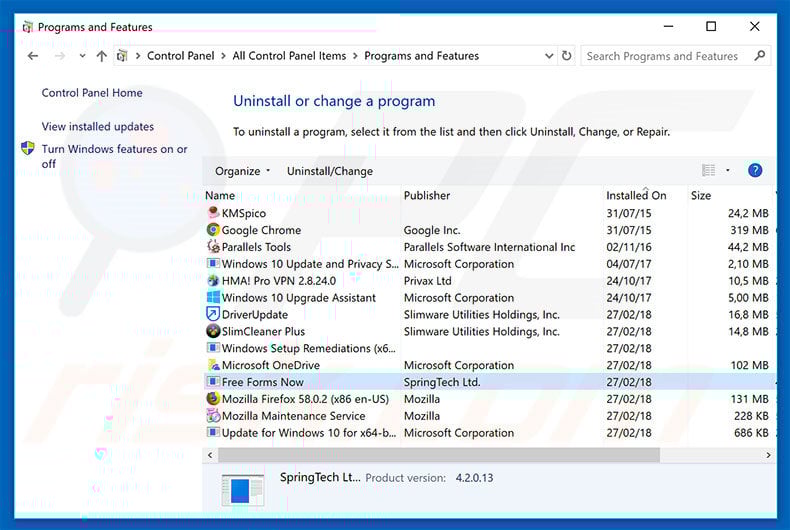Click the SpringTech Ltd. publisher cell

(x=442, y=382)
